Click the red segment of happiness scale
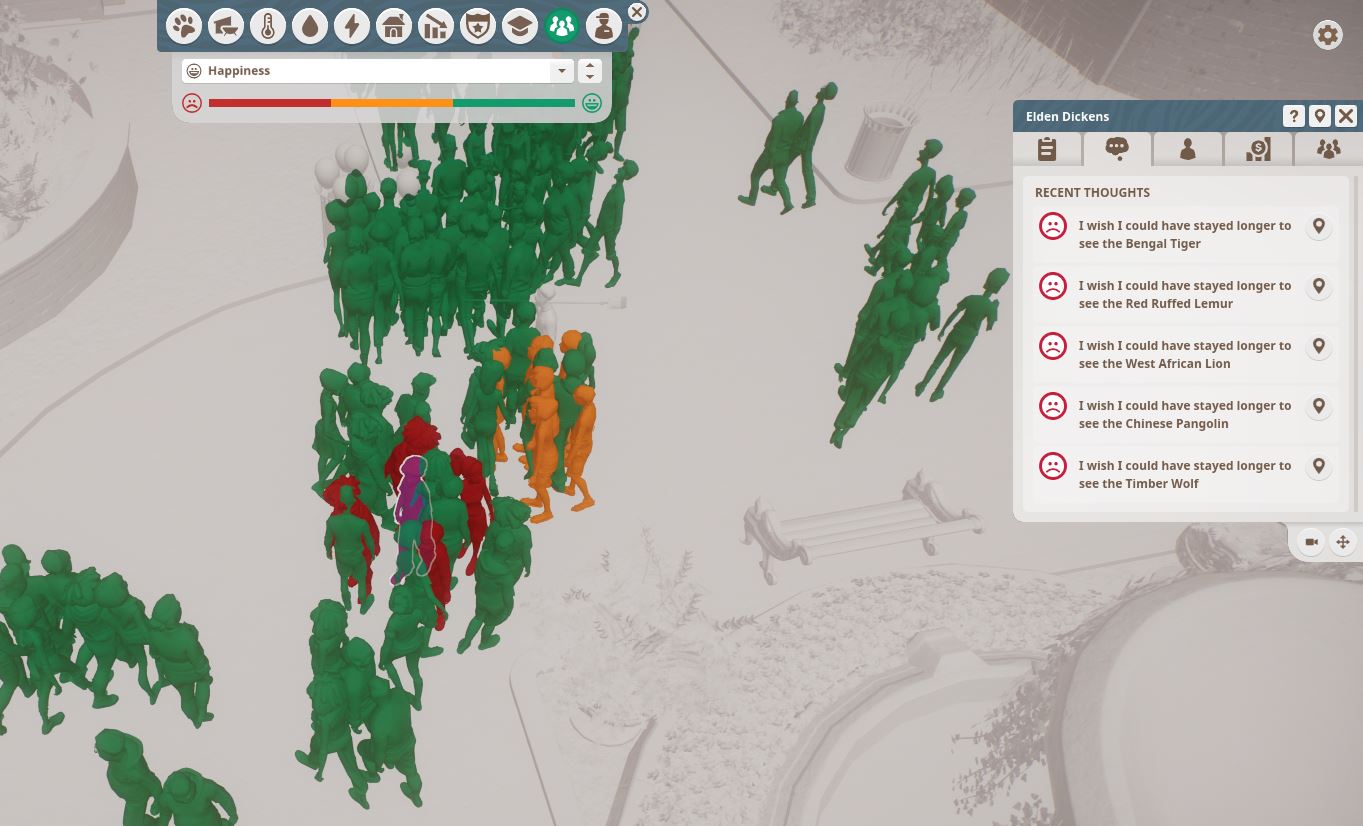This screenshot has height=826, width=1363. [270, 103]
